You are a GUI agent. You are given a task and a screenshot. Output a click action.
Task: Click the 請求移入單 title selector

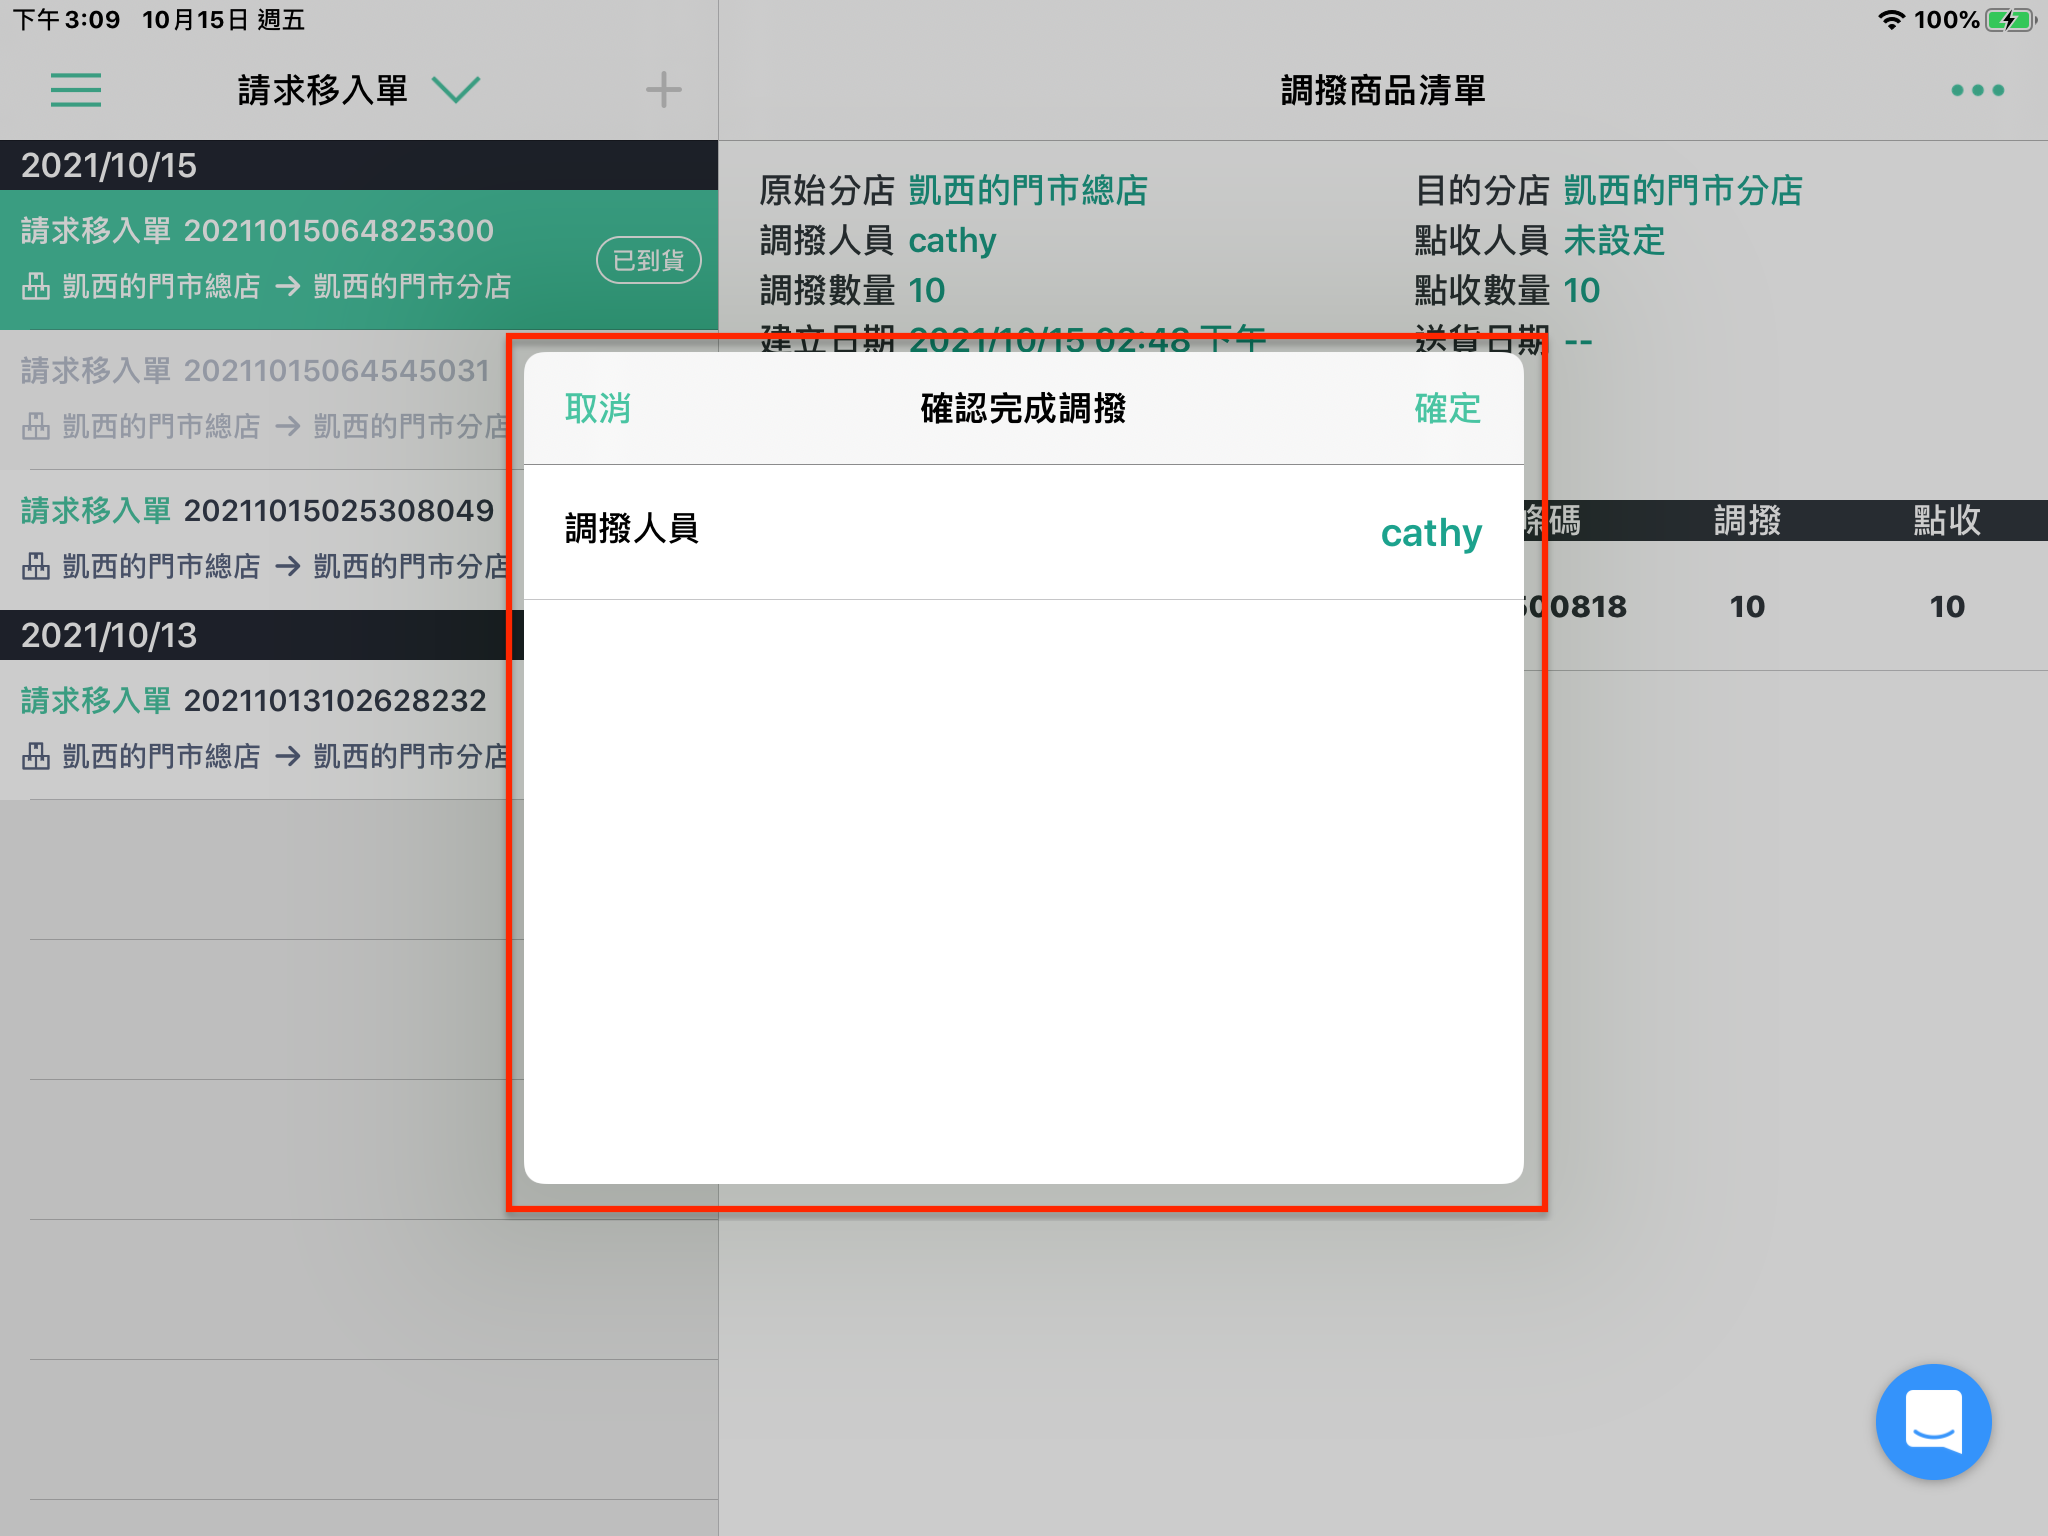click(322, 90)
